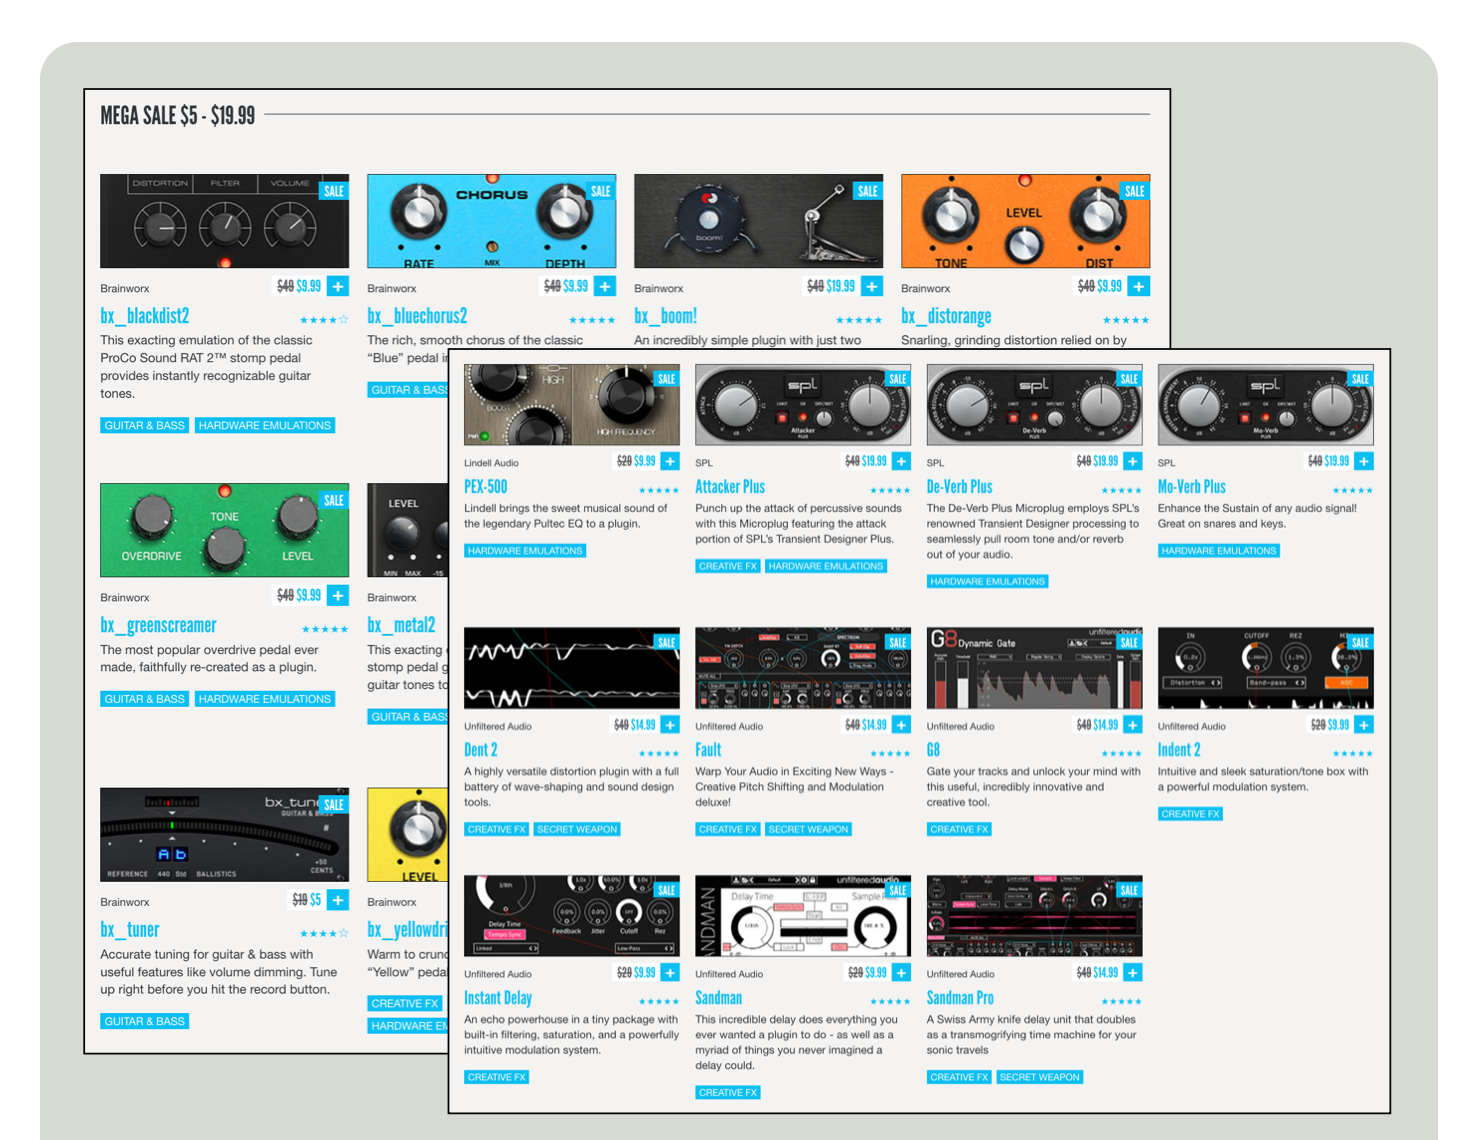Filter by Hardware Emulations tag under bx_blackdist2
The width and height of the screenshot is (1480, 1140).
coord(265,425)
